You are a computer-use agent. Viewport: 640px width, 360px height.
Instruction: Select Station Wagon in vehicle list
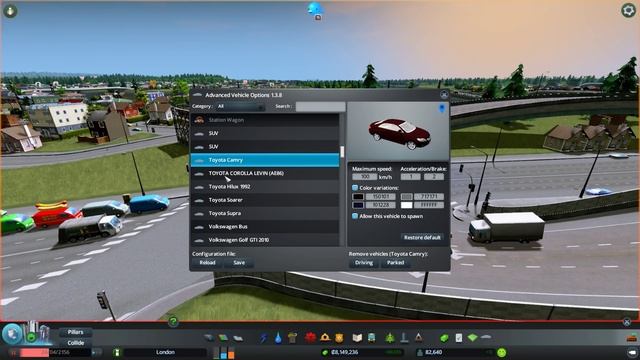[264, 120]
